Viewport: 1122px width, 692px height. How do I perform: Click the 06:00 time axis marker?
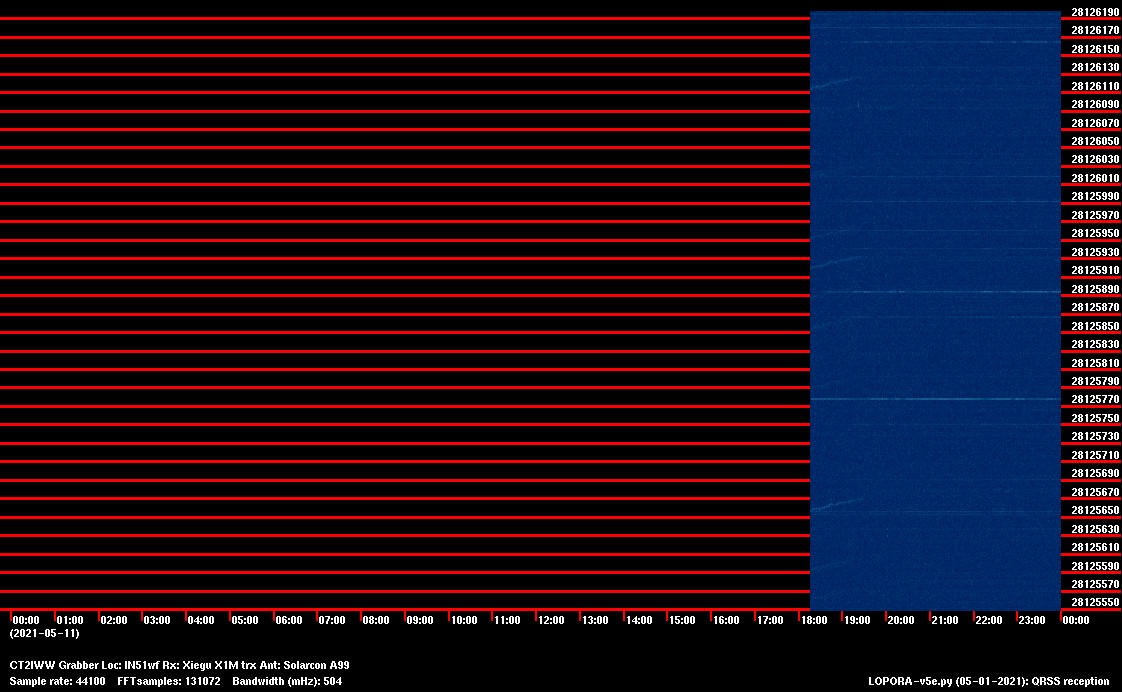click(x=289, y=620)
